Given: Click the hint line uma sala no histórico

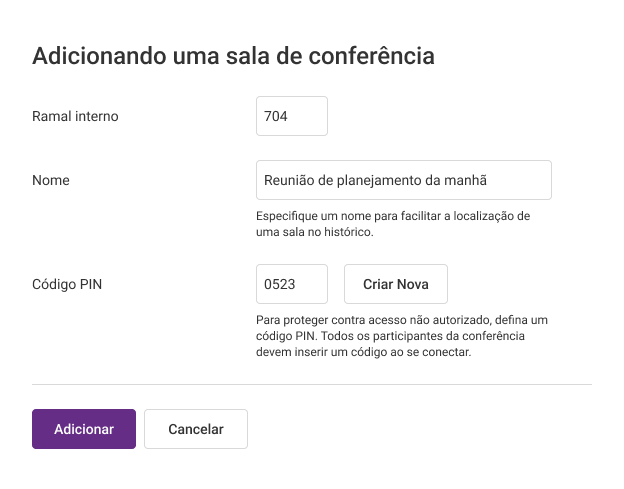Looking at the screenshot, I should click(315, 232).
